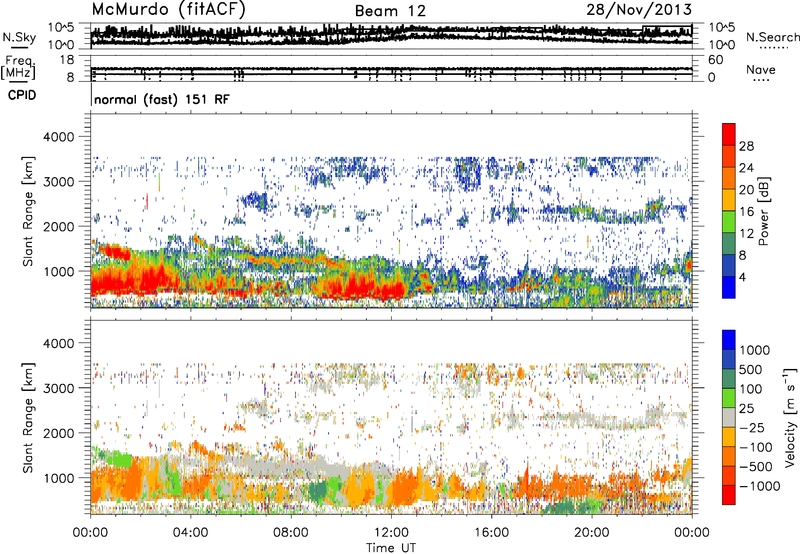
Task: Click the 'Slant Range [km]' label of the power panel
Action: coord(29,211)
